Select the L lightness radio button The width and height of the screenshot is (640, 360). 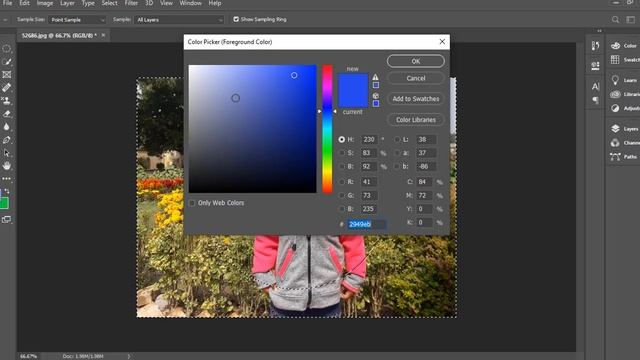397,139
